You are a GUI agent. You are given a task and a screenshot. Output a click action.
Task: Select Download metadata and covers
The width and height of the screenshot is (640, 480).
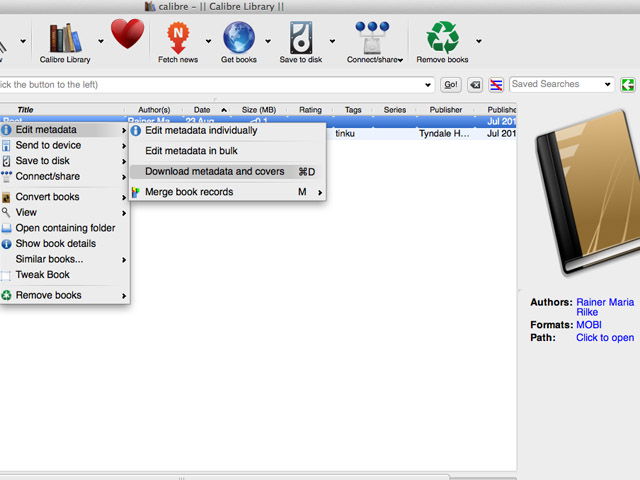pyautogui.click(x=227, y=171)
